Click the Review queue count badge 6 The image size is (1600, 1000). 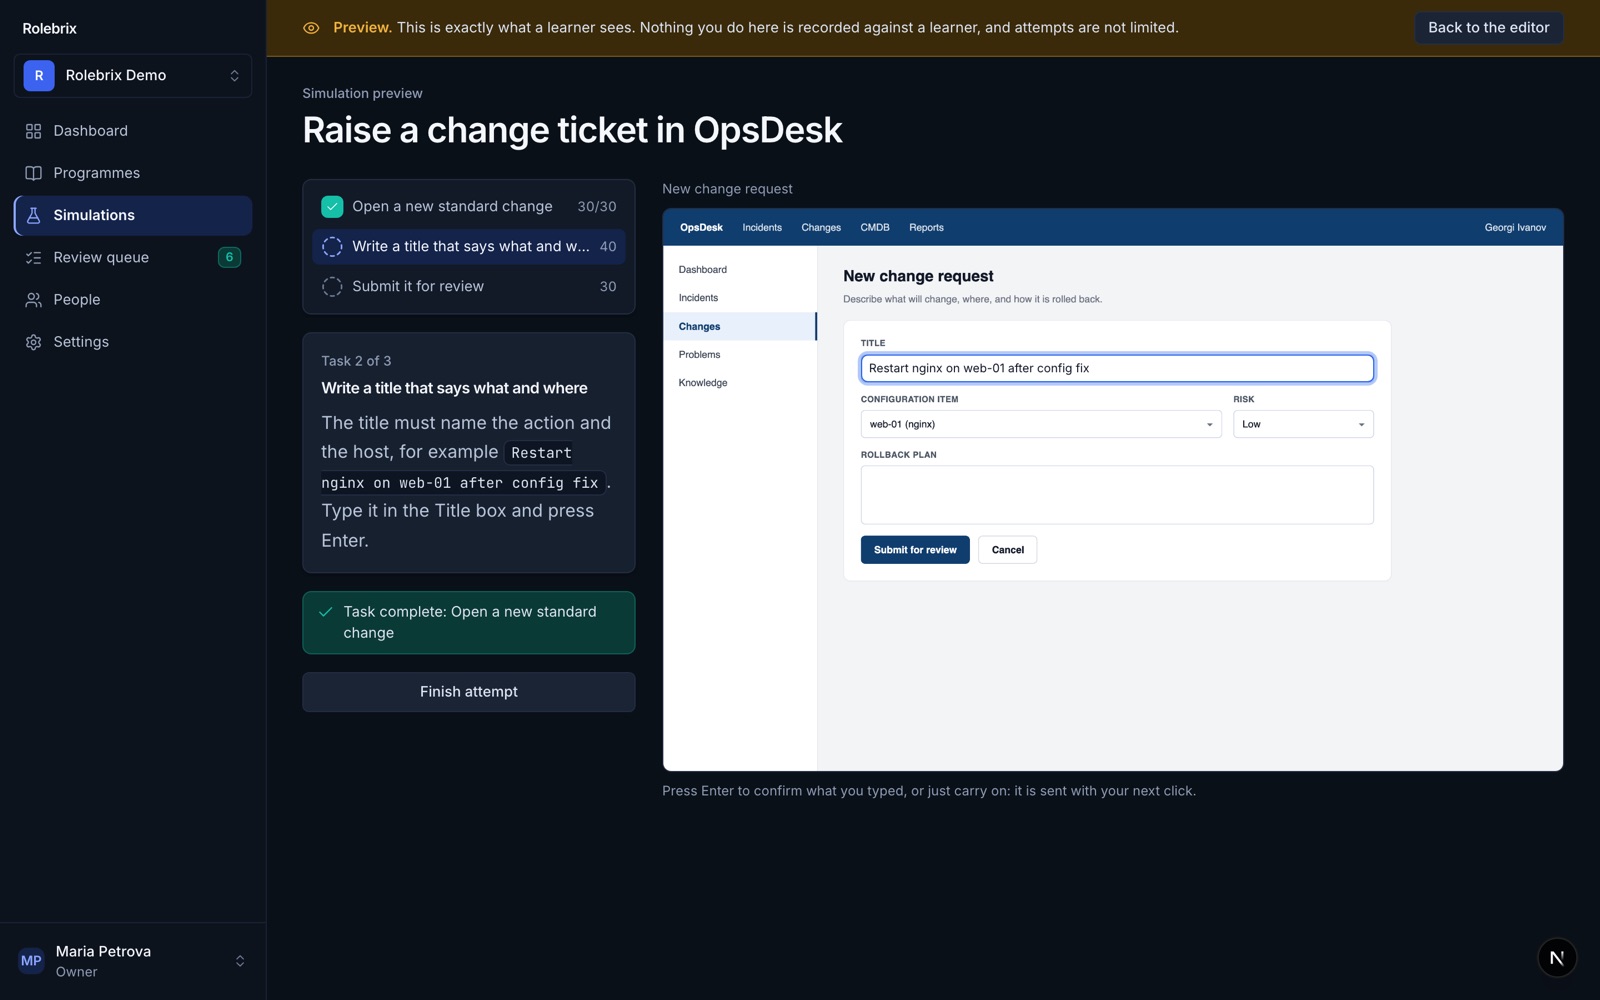229,257
